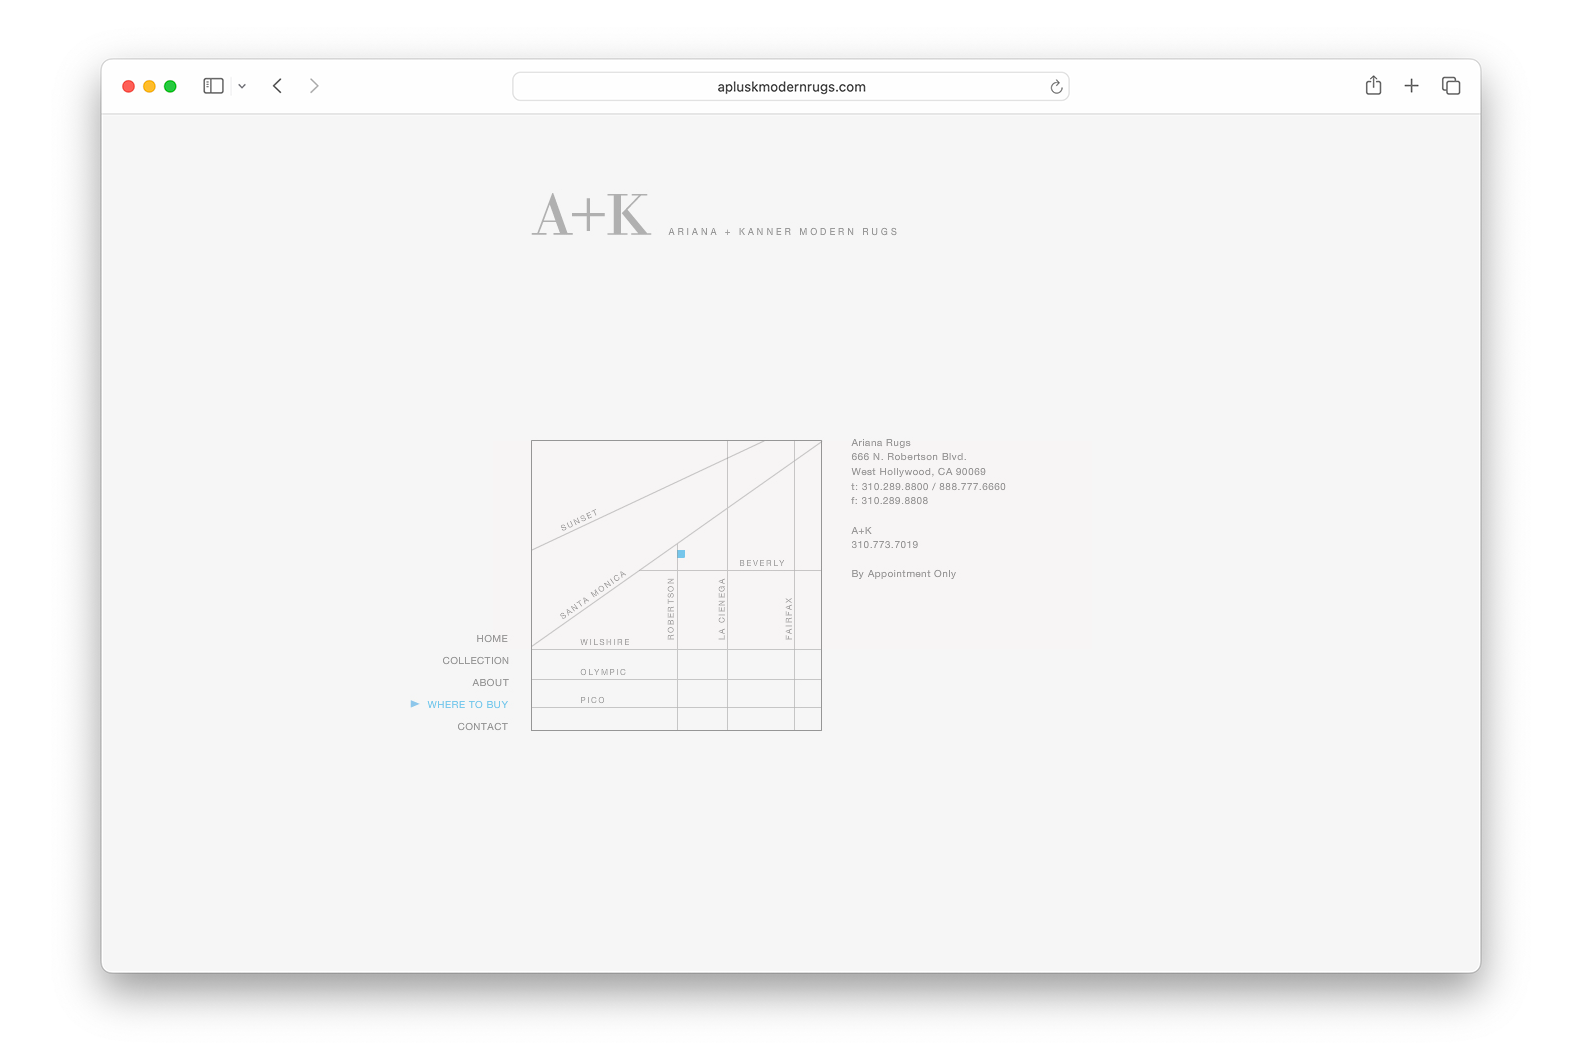
Task: Open the CONTACT menu link
Action: pyautogui.click(x=482, y=727)
